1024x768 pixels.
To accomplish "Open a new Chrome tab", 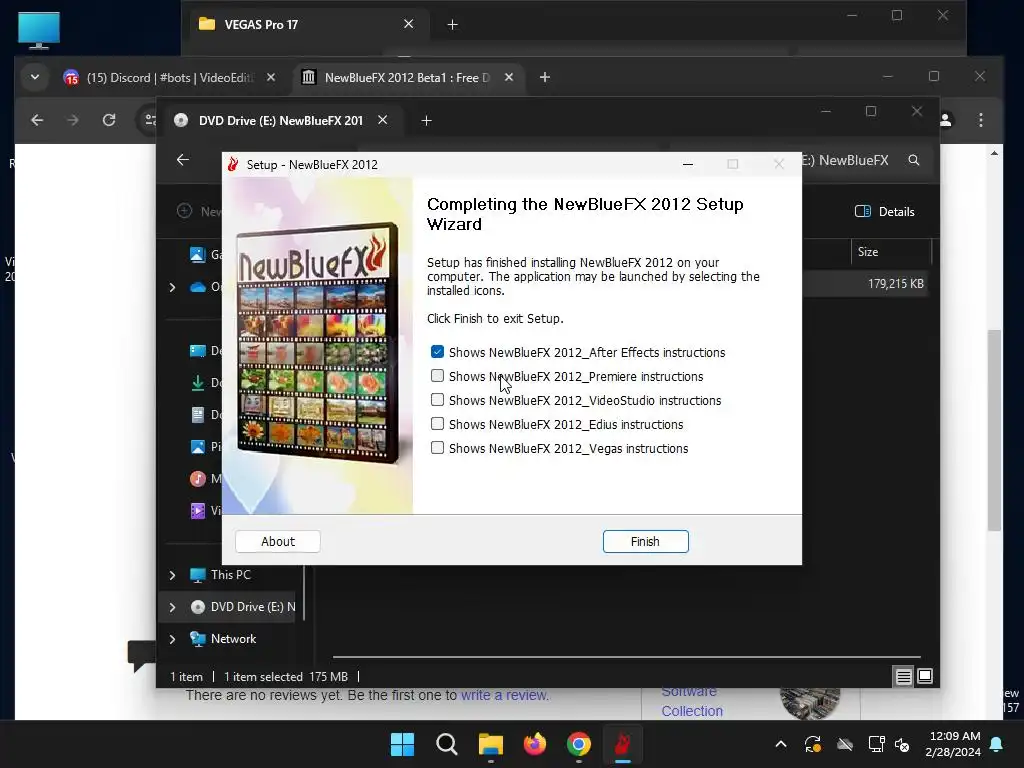I will coord(545,78).
